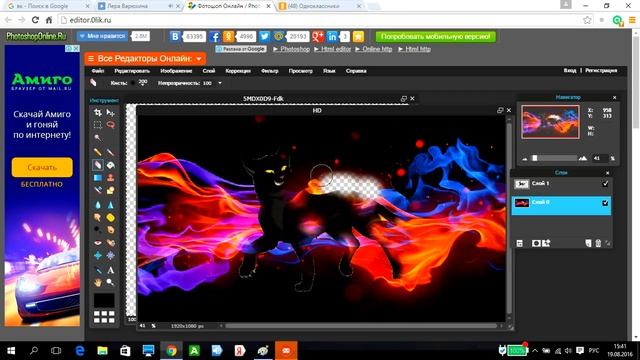Open the Слой menu
640x360 pixels.
209,71
